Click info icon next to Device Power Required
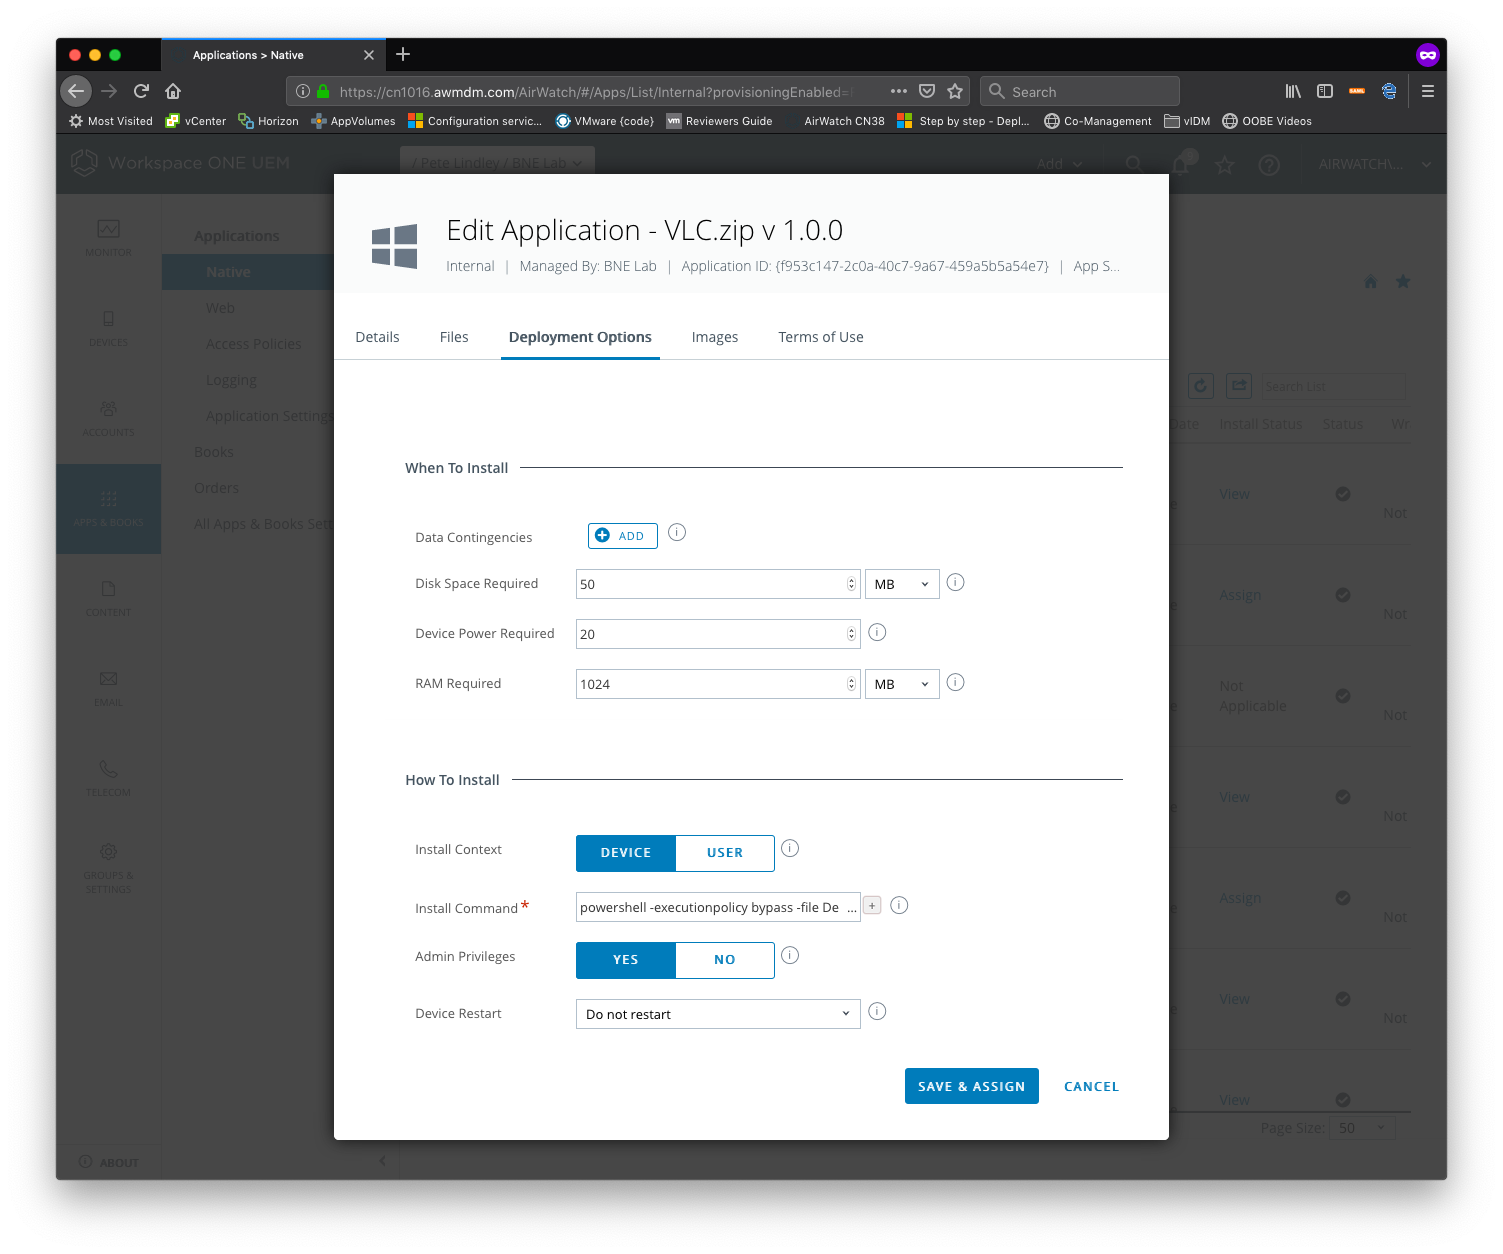This screenshot has height=1254, width=1503. point(877,632)
